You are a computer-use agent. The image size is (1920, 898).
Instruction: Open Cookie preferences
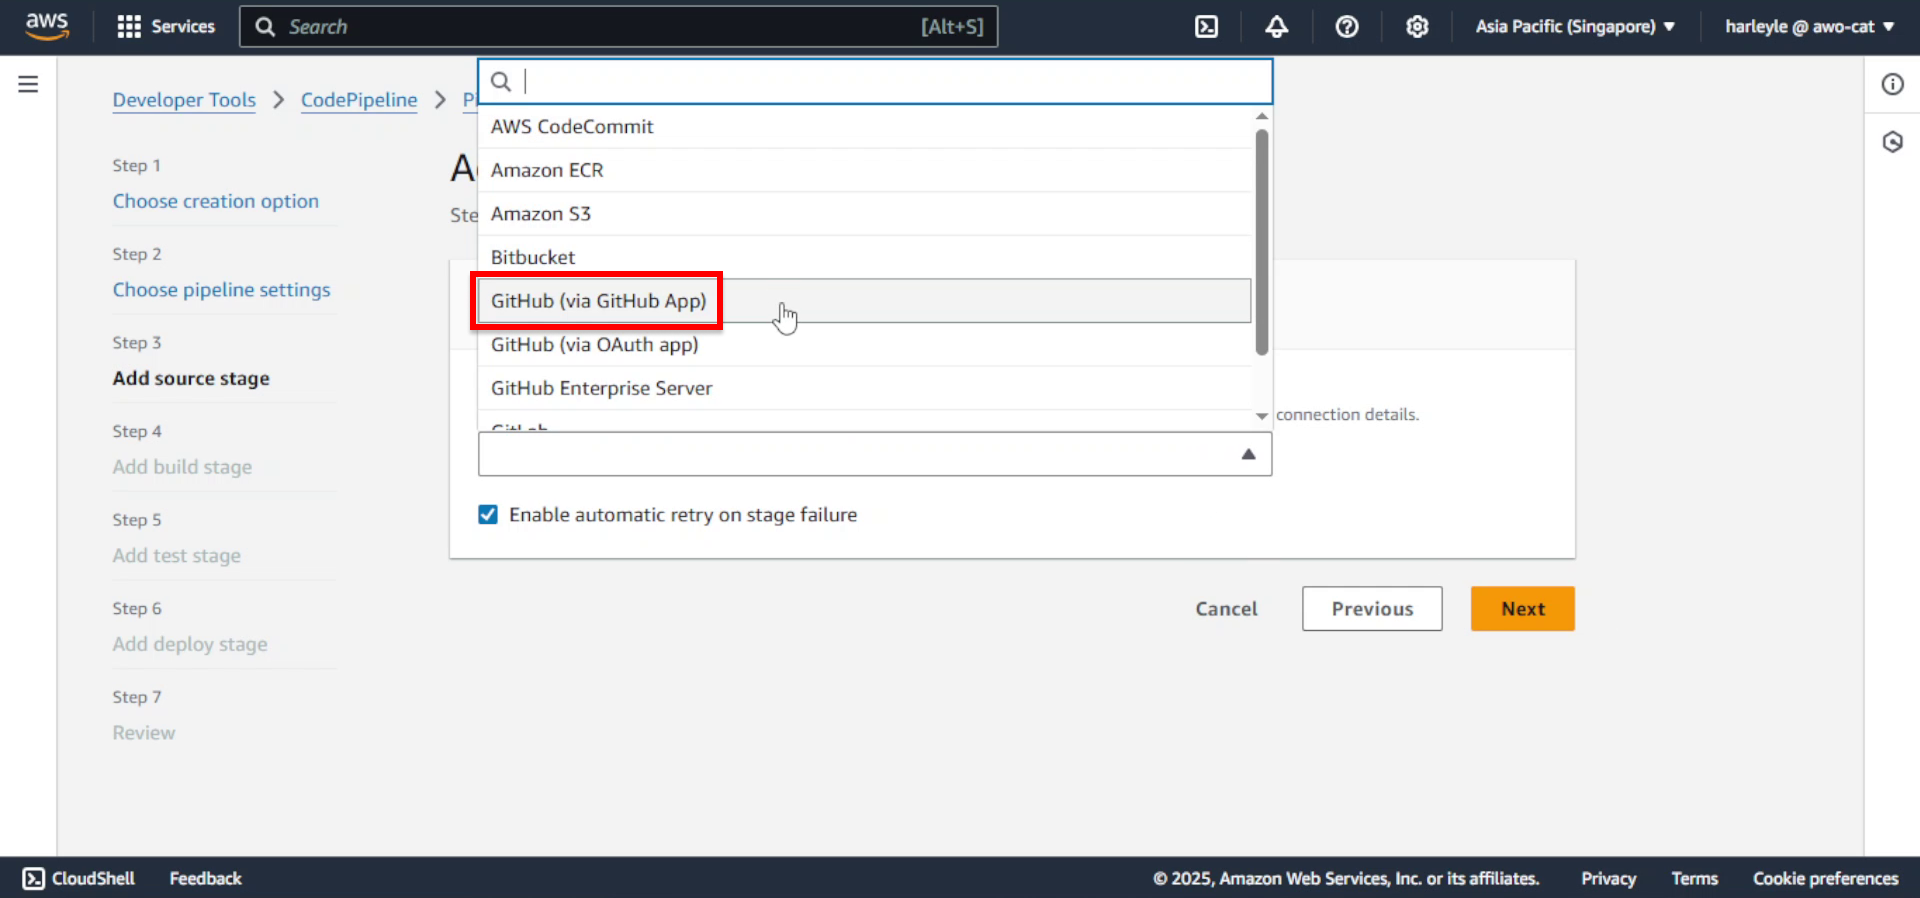pyautogui.click(x=1825, y=878)
